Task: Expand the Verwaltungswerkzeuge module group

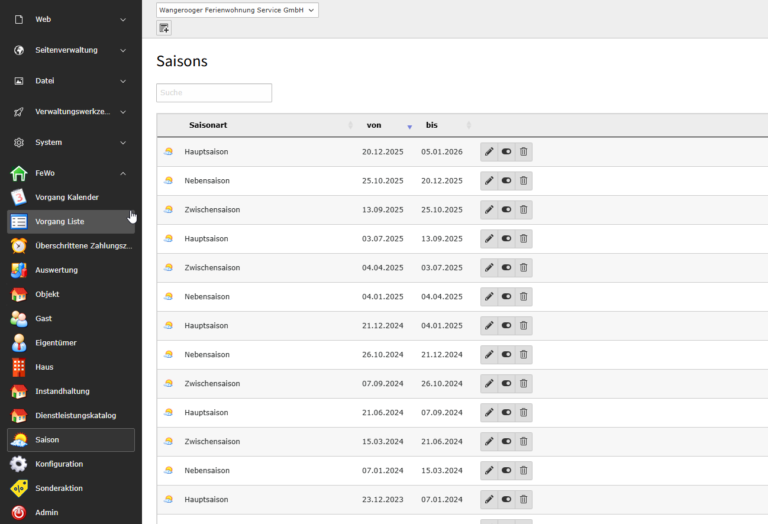Action: [x=71, y=112]
